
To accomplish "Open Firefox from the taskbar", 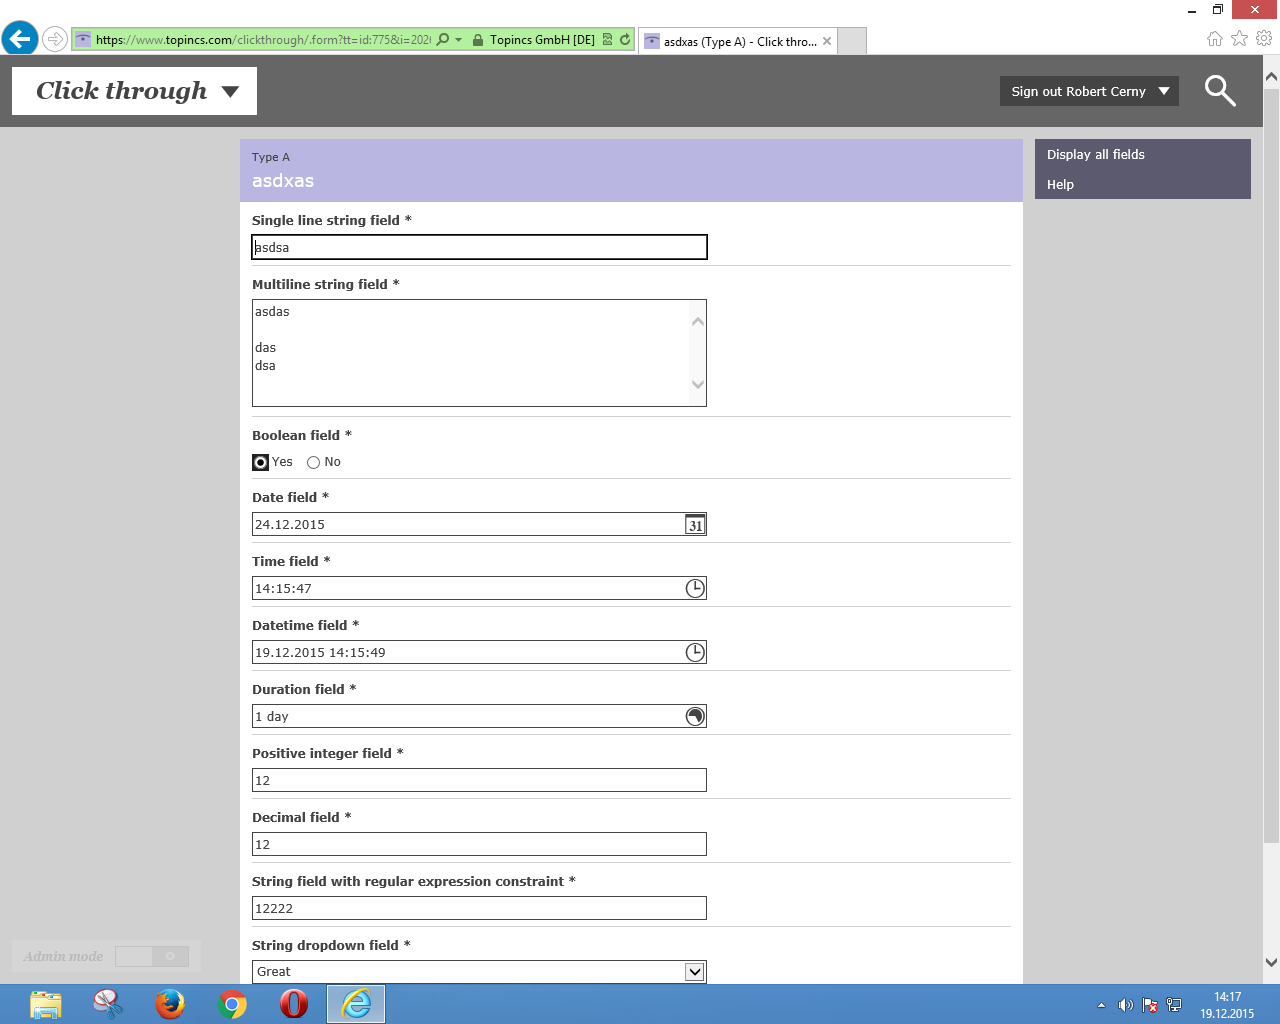I will [170, 1003].
